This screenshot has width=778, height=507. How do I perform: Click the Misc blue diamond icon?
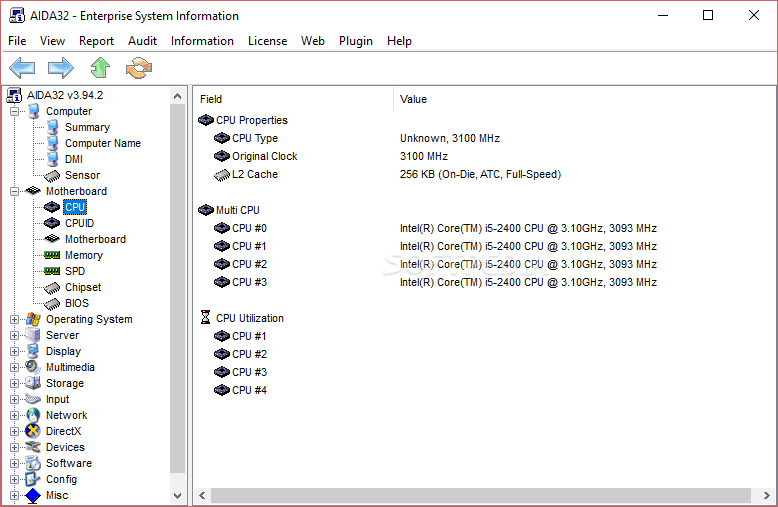click(x=33, y=495)
